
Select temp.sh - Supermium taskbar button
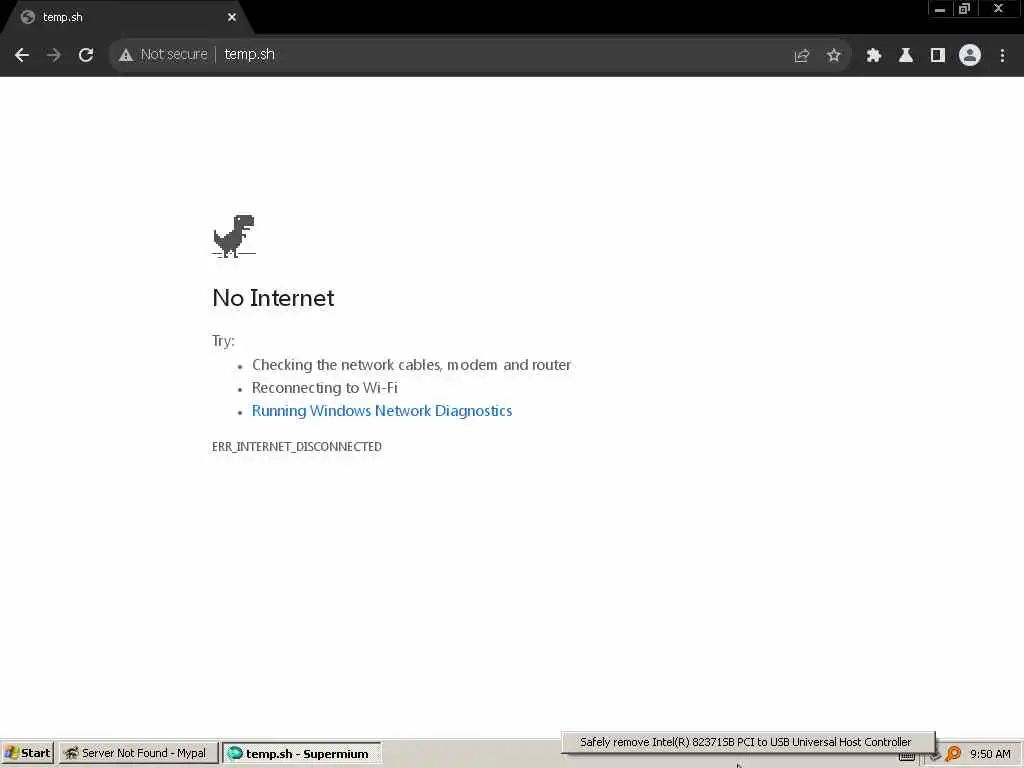(x=301, y=753)
